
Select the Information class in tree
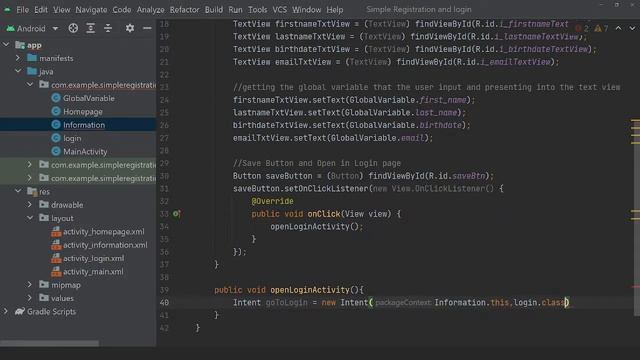[x=84, y=125]
